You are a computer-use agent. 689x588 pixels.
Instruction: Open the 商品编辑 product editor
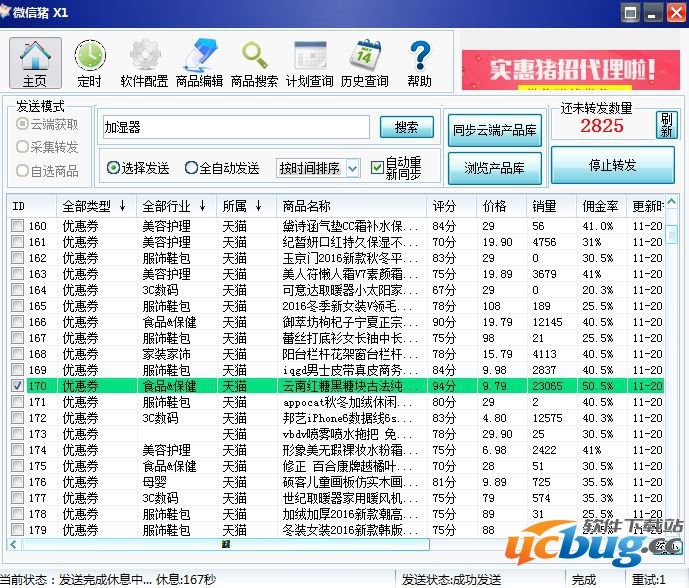coord(199,63)
